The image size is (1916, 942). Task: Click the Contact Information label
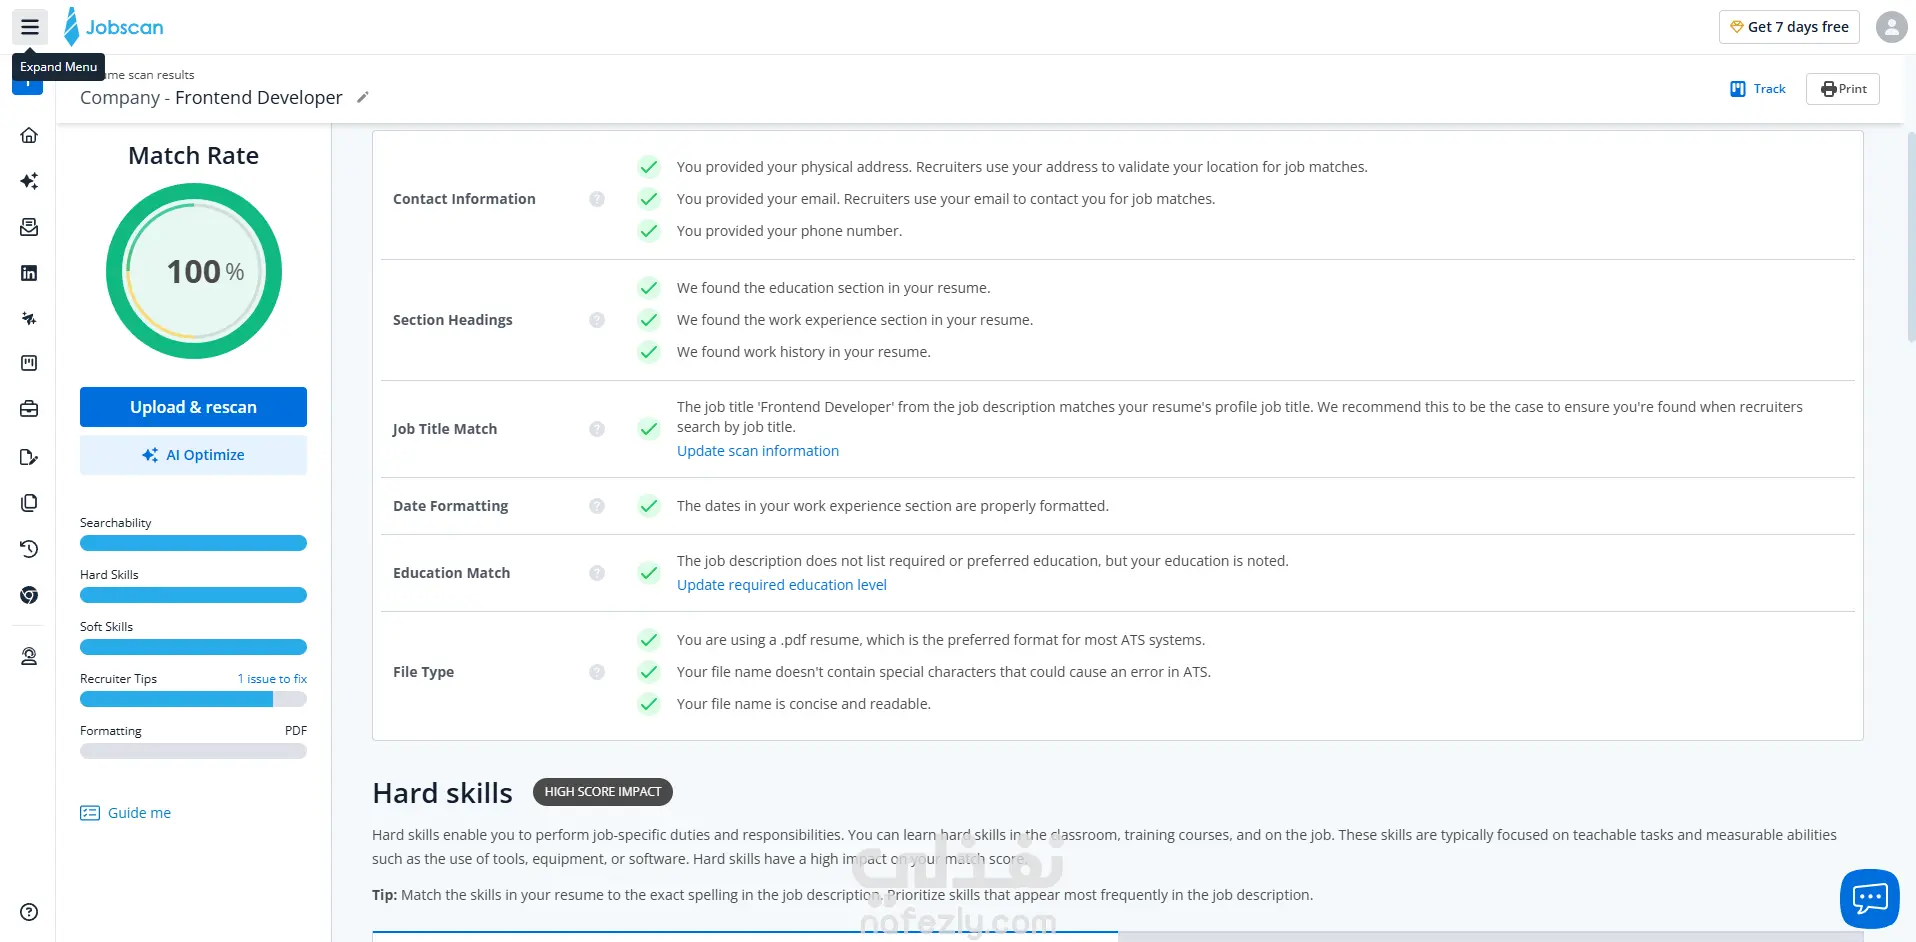(x=464, y=199)
